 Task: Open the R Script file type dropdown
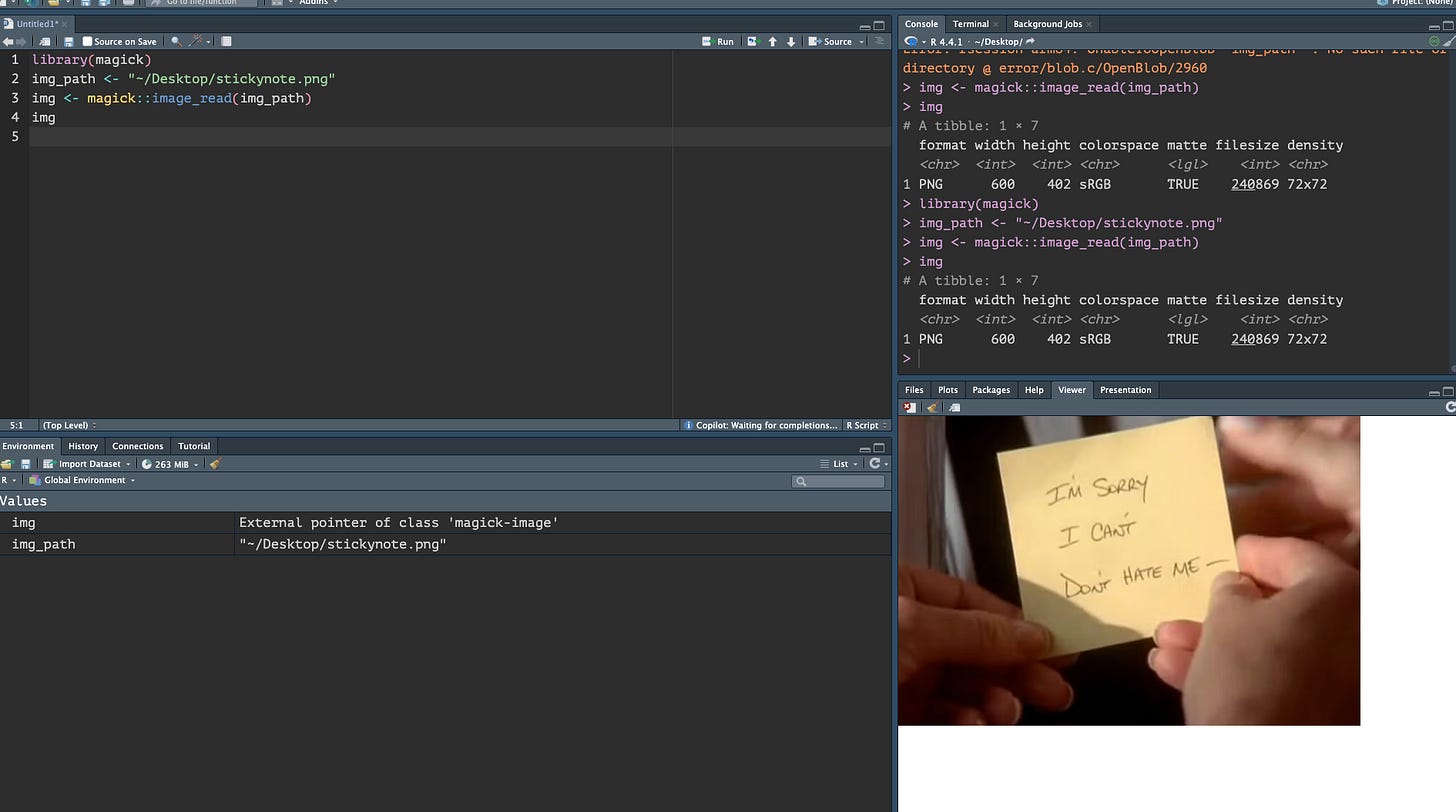pos(866,425)
